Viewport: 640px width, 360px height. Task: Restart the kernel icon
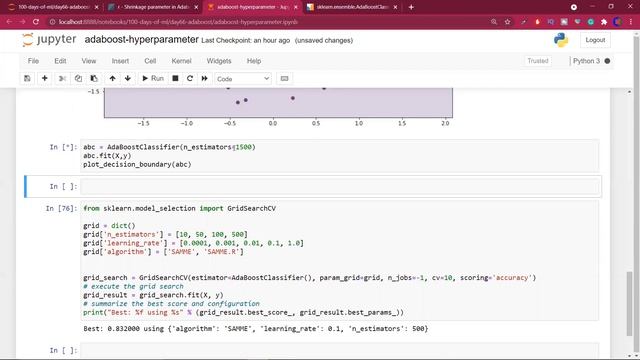190,78
